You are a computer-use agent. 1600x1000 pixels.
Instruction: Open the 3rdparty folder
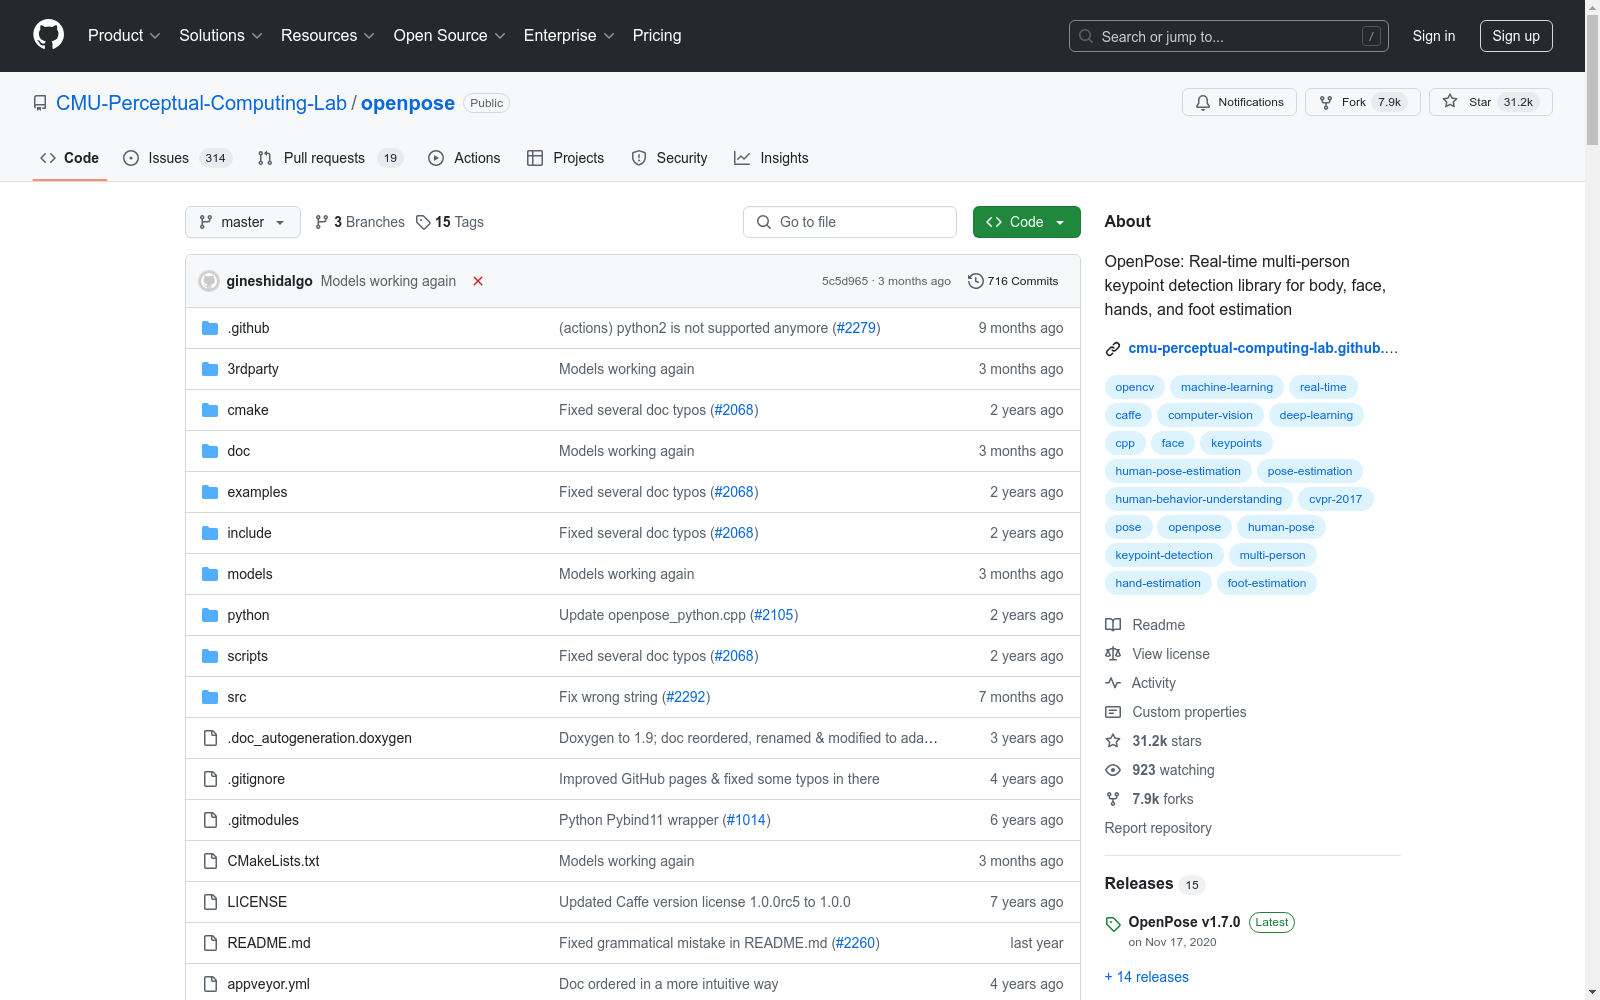tap(253, 369)
